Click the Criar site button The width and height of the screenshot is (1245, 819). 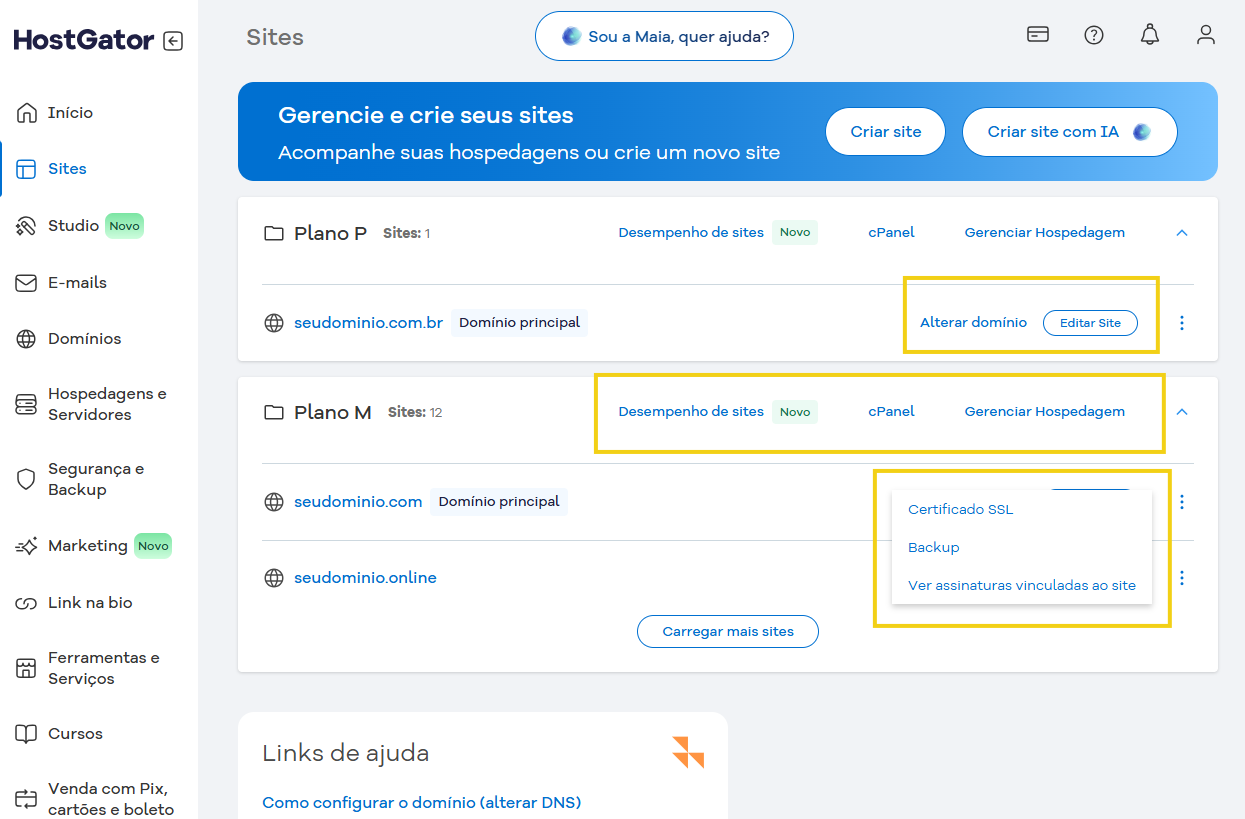coord(885,132)
